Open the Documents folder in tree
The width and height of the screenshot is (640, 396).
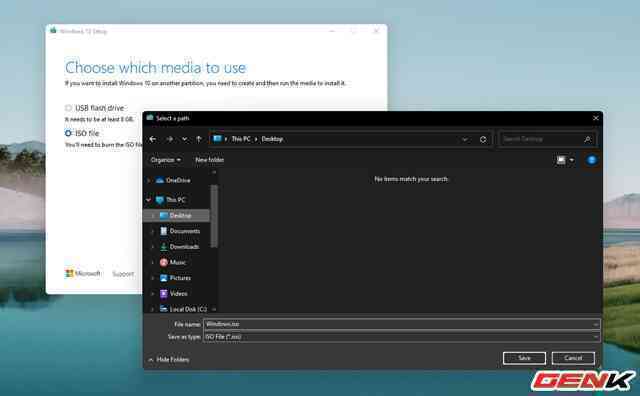tap(184, 231)
